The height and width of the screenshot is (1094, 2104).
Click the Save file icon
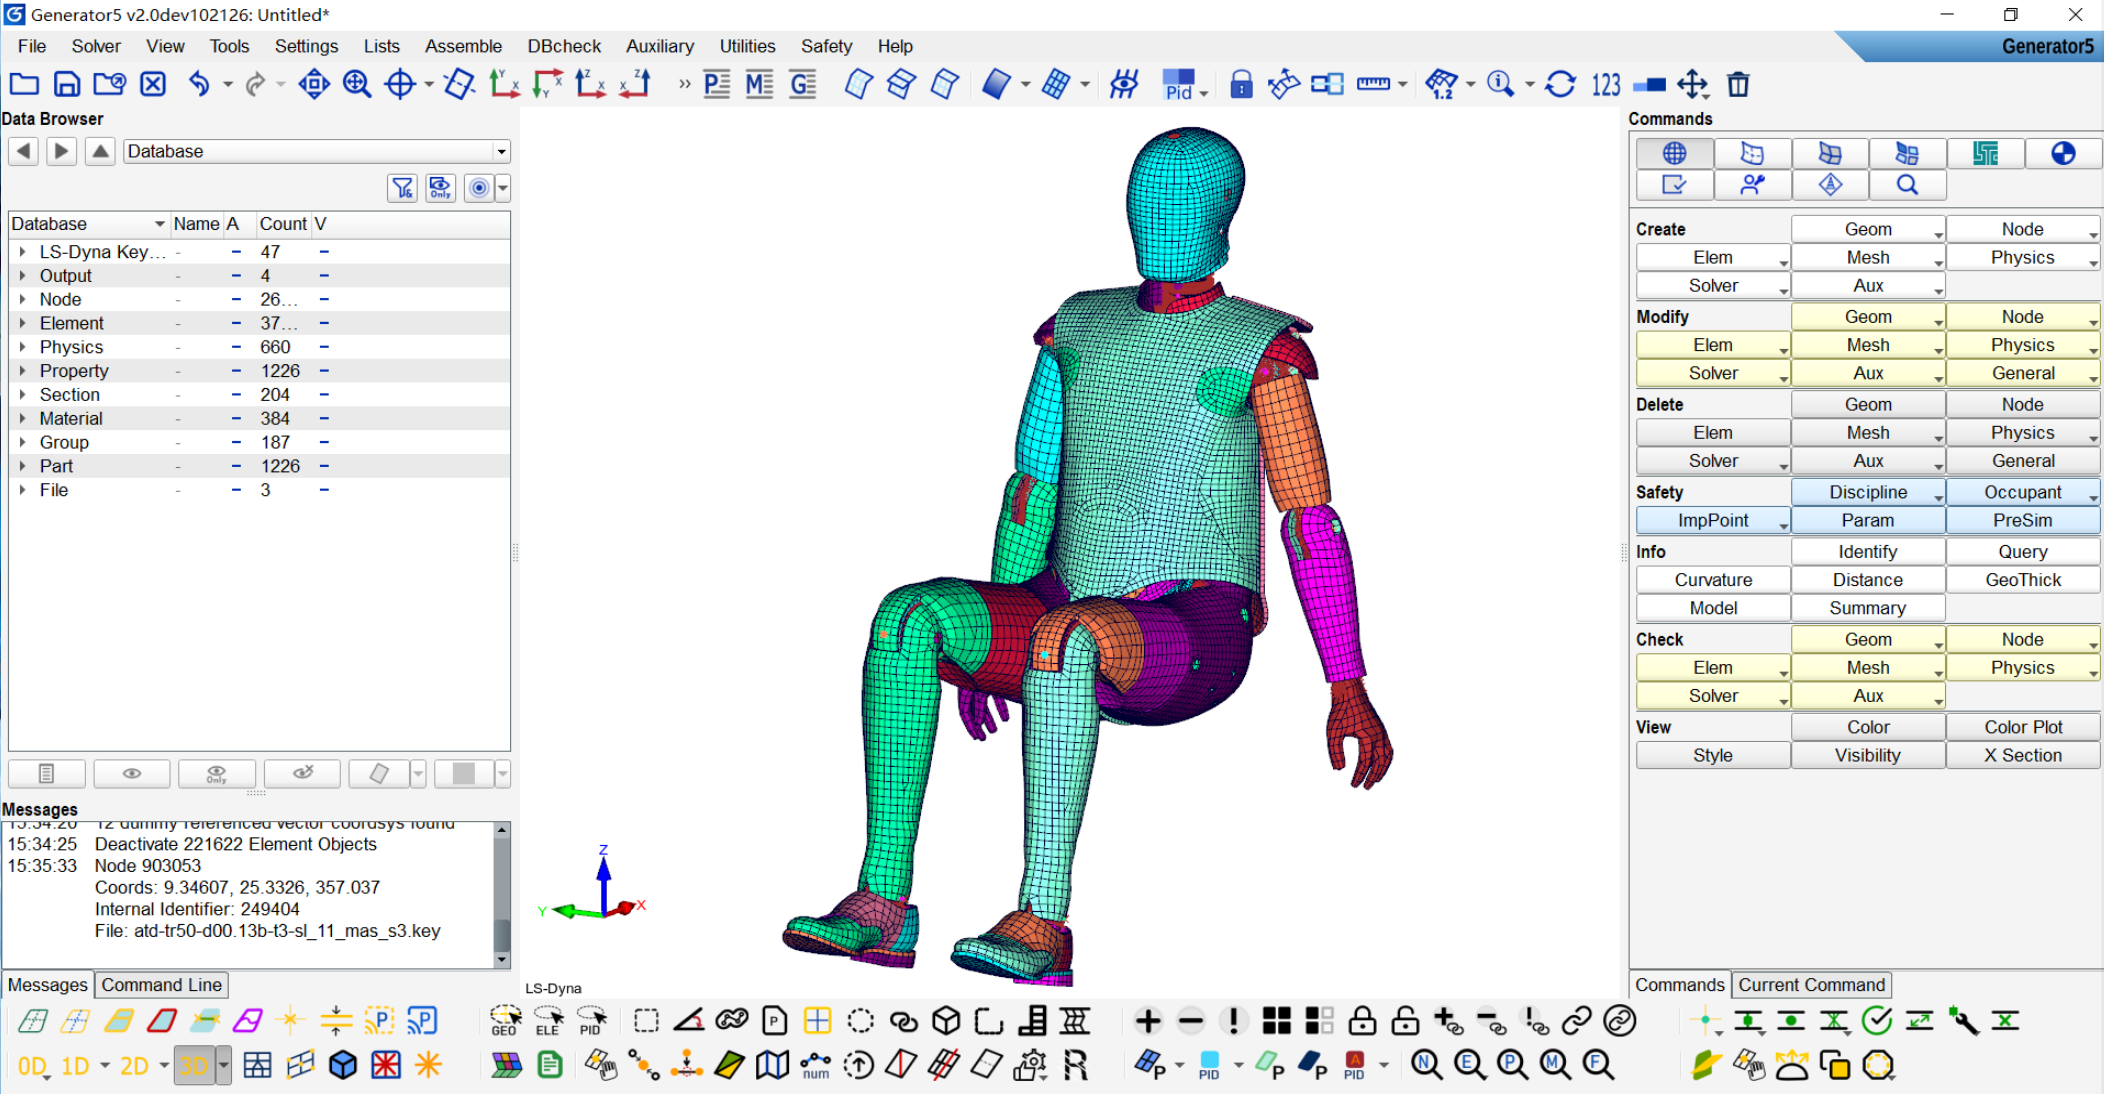pos(66,85)
